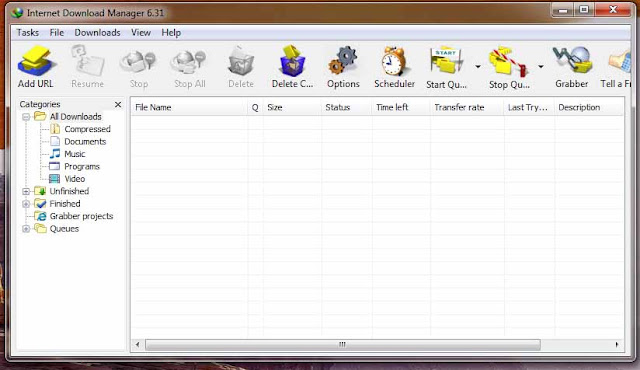The width and height of the screenshot is (640, 370).
Task: Select the Finished category
Action: pyautogui.click(x=64, y=204)
